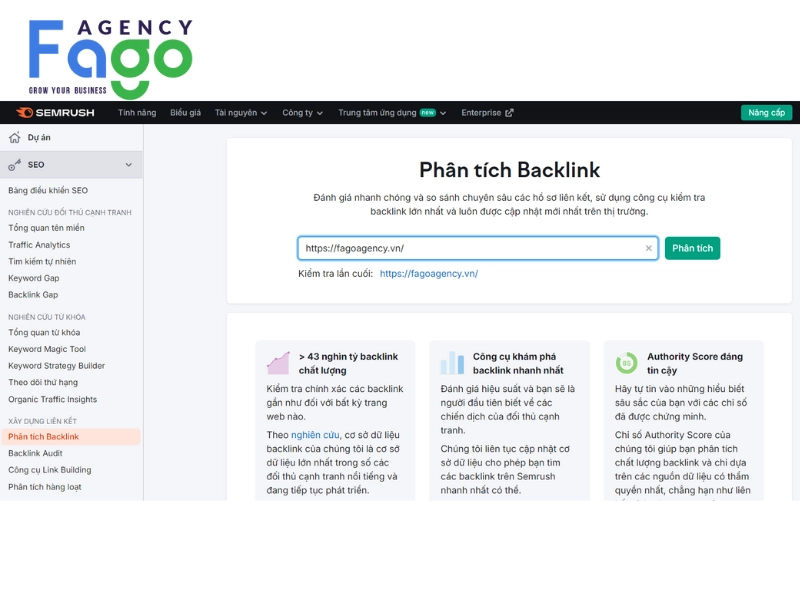Open the Biểu giá menu item
This screenshot has width=800, height=600.
pos(185,113)
